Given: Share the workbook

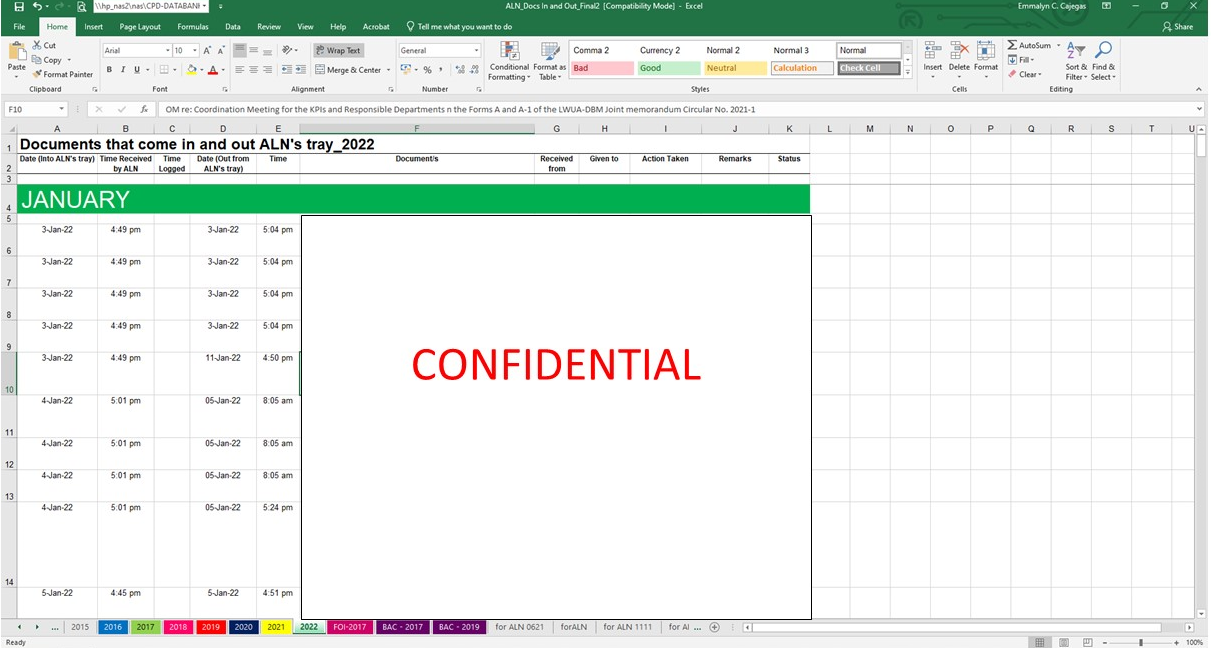Looking at the screenshot, I should coord(1177,27).
